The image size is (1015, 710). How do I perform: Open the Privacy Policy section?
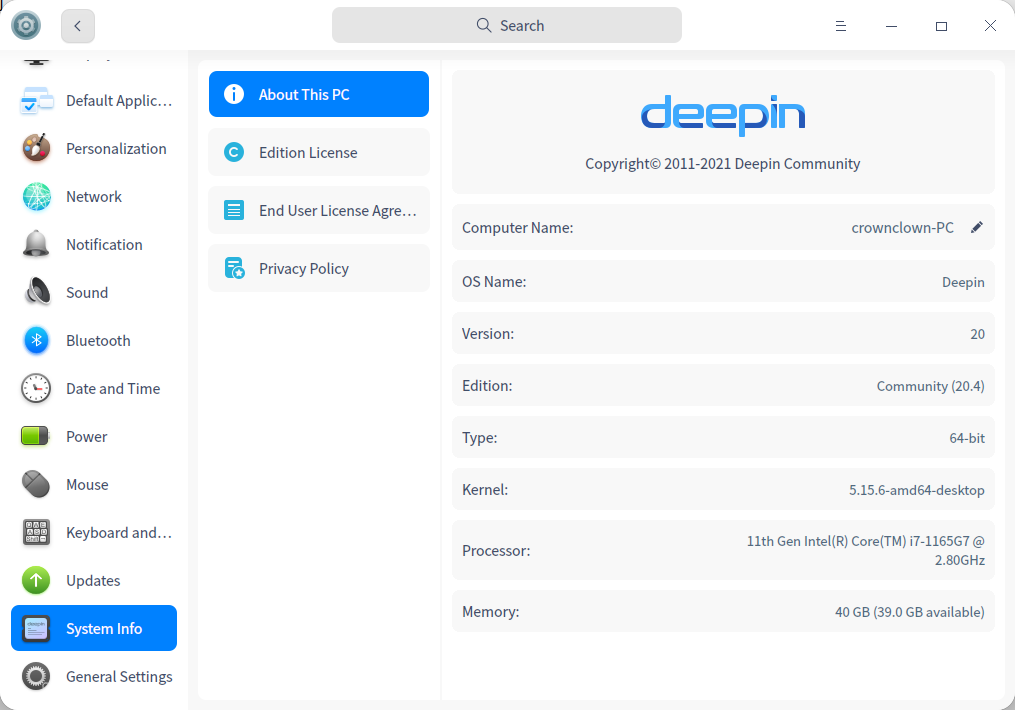pos(318,268)
